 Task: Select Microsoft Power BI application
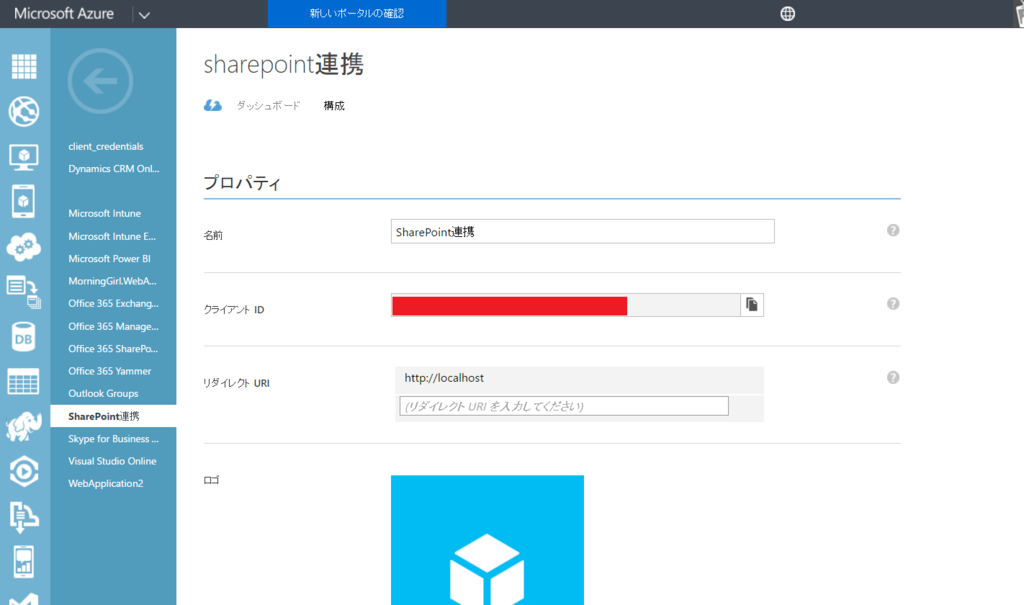(x=109, y=259)
